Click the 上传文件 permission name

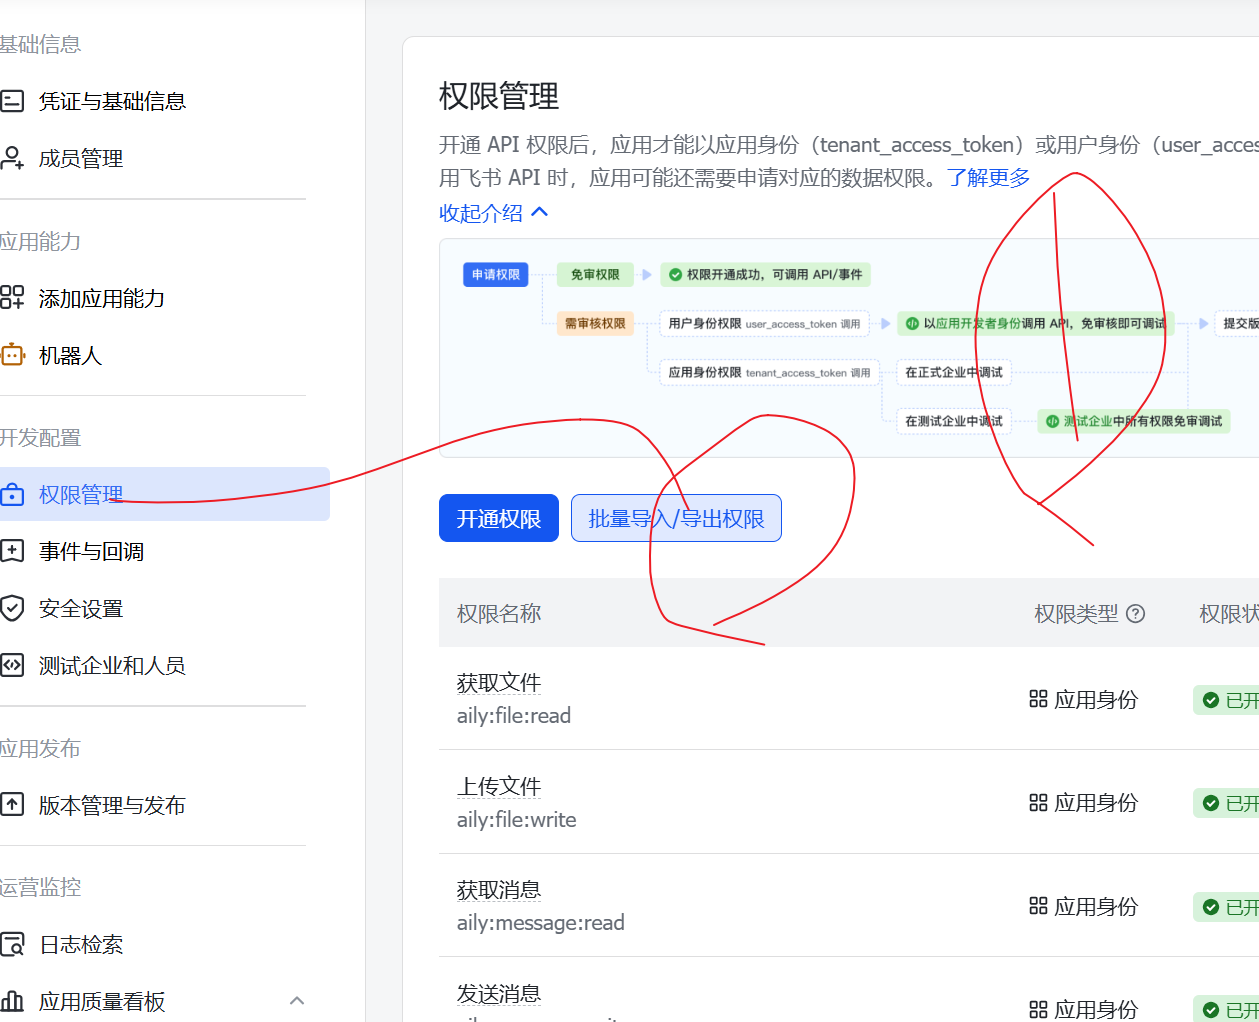(x=498, y=787)
